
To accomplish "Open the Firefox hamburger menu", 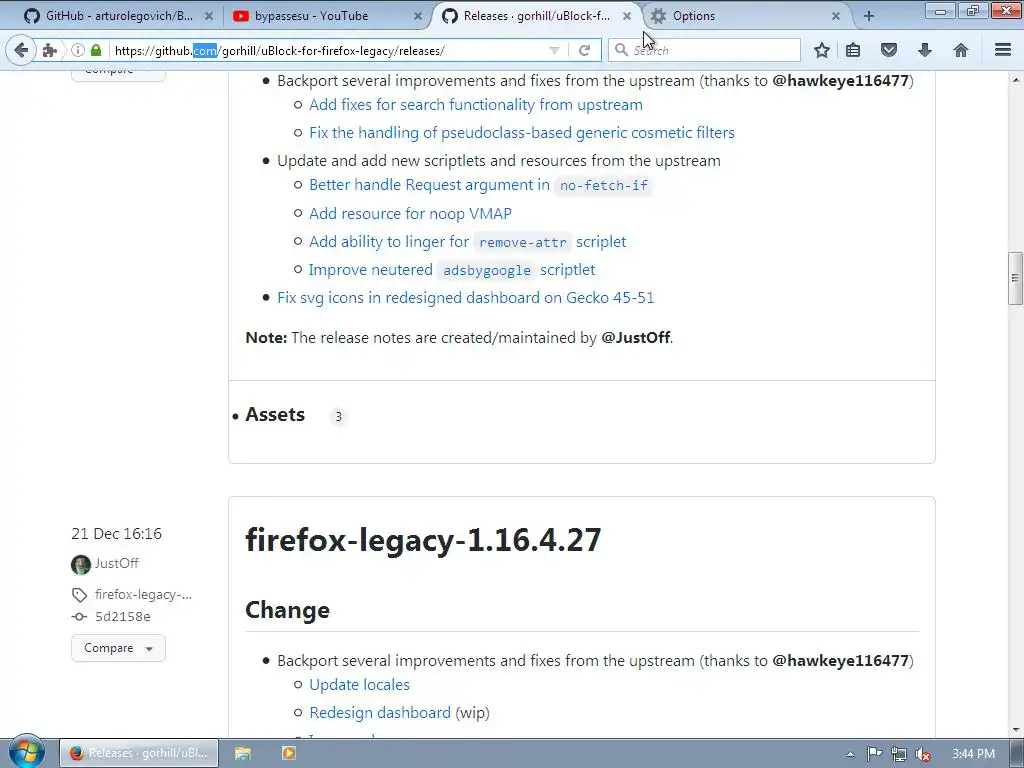I will click(1003, 50).
